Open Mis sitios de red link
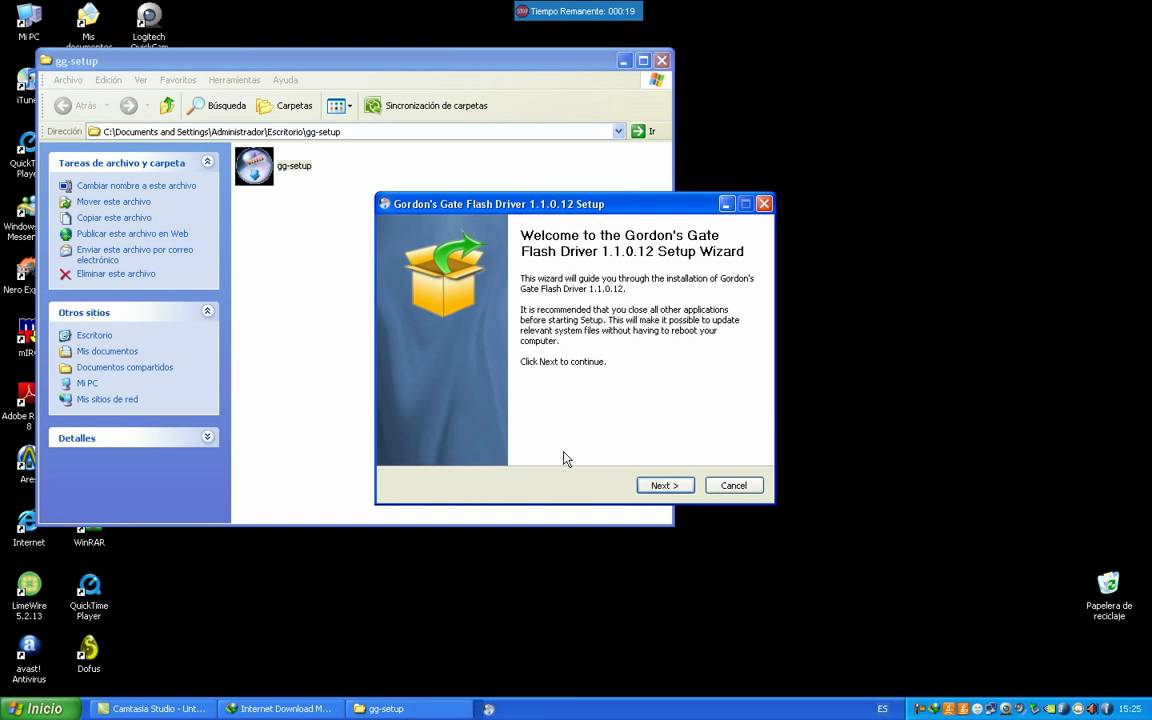 click(107, 400)
